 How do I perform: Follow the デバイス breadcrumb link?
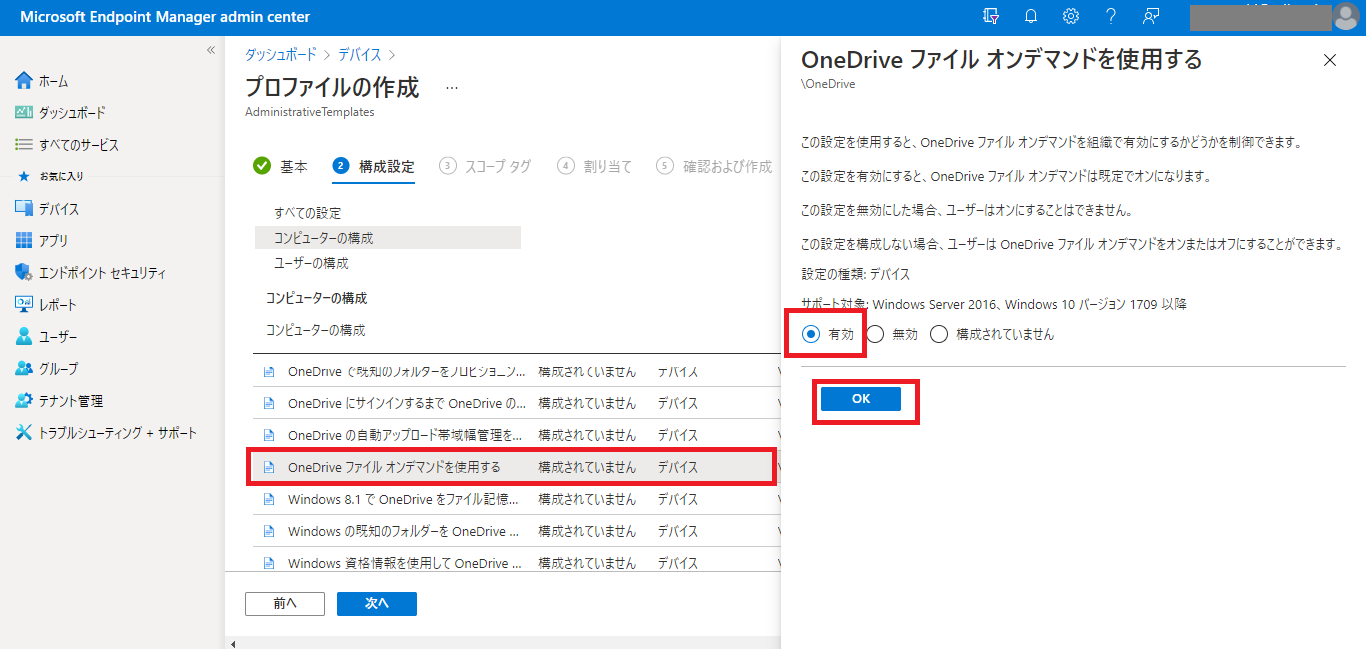[x=359, y=55]
